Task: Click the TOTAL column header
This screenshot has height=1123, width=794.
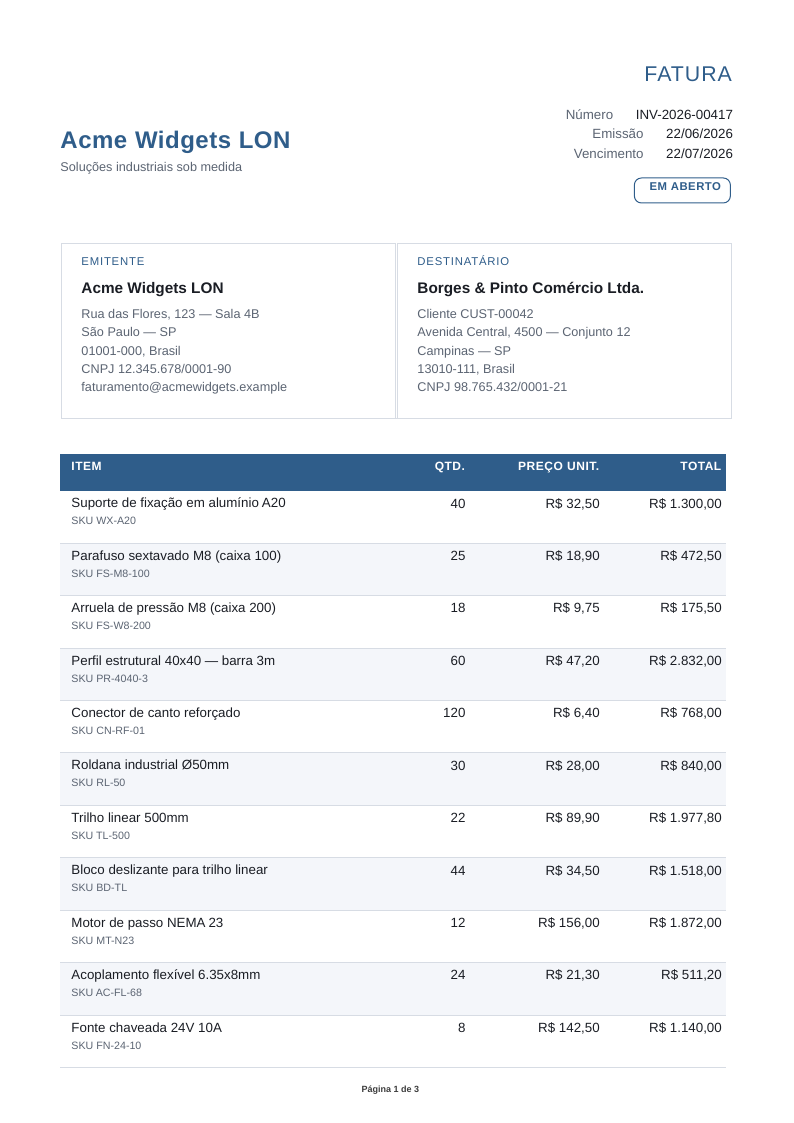Action: (x=700, y=466)
